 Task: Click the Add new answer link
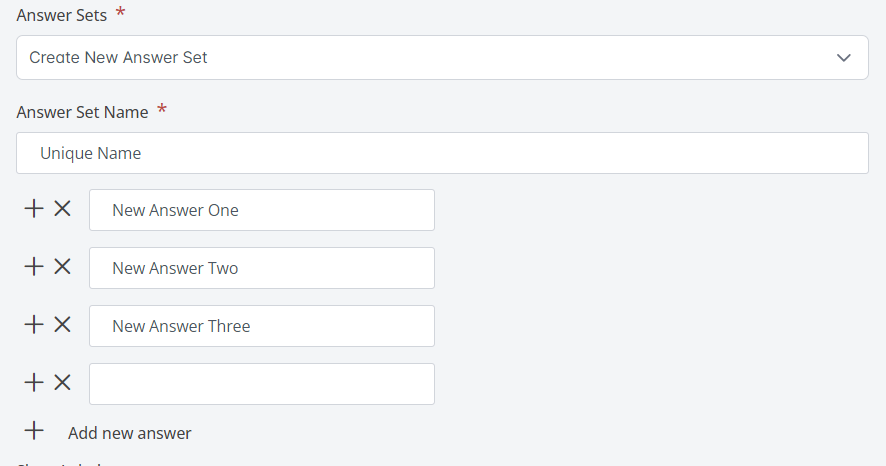(x=130, y=433)
